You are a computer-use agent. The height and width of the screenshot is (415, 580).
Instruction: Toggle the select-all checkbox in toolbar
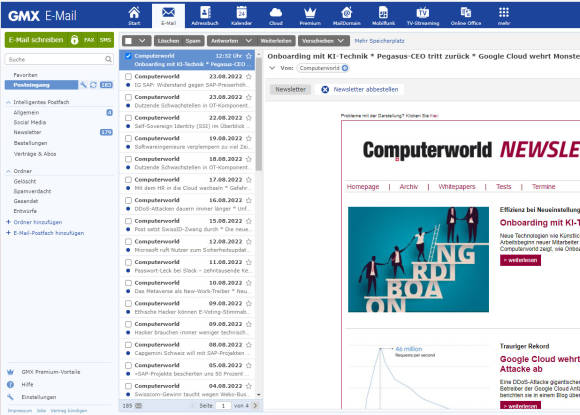click(x=128, y=41)
